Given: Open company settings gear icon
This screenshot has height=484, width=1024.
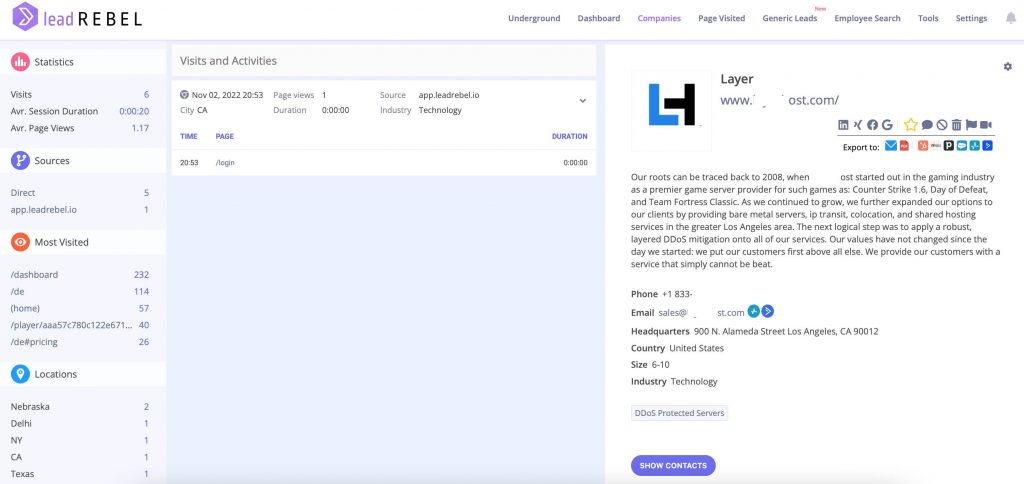Looking at the screenshot, I should click(1008, 67).
